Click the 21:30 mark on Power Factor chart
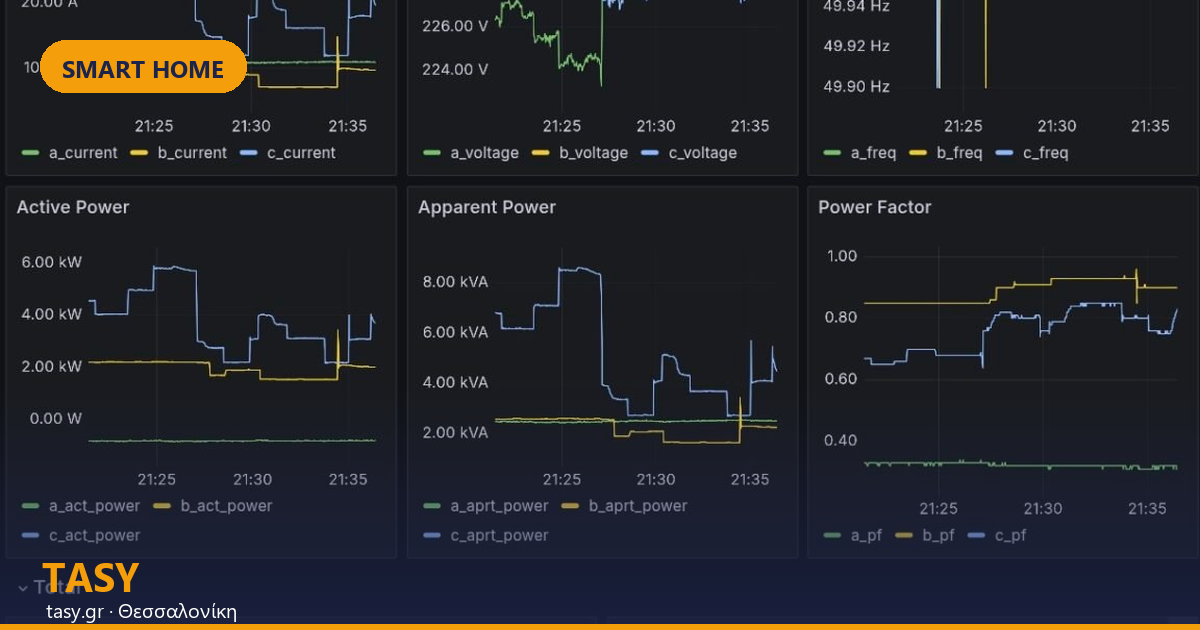The width and height of the screenshot is (1200, 630). pyautogui.click(x=1043, y=508)
